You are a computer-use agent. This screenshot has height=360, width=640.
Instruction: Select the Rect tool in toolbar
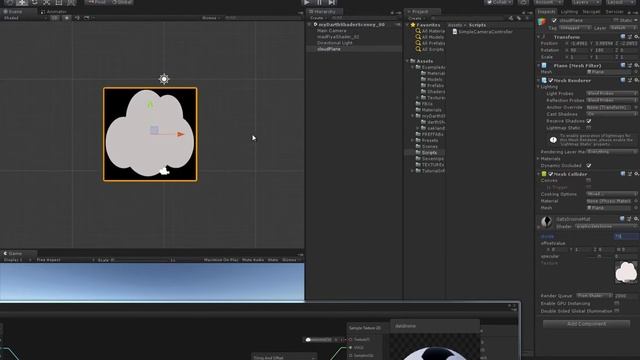(59, 2)
